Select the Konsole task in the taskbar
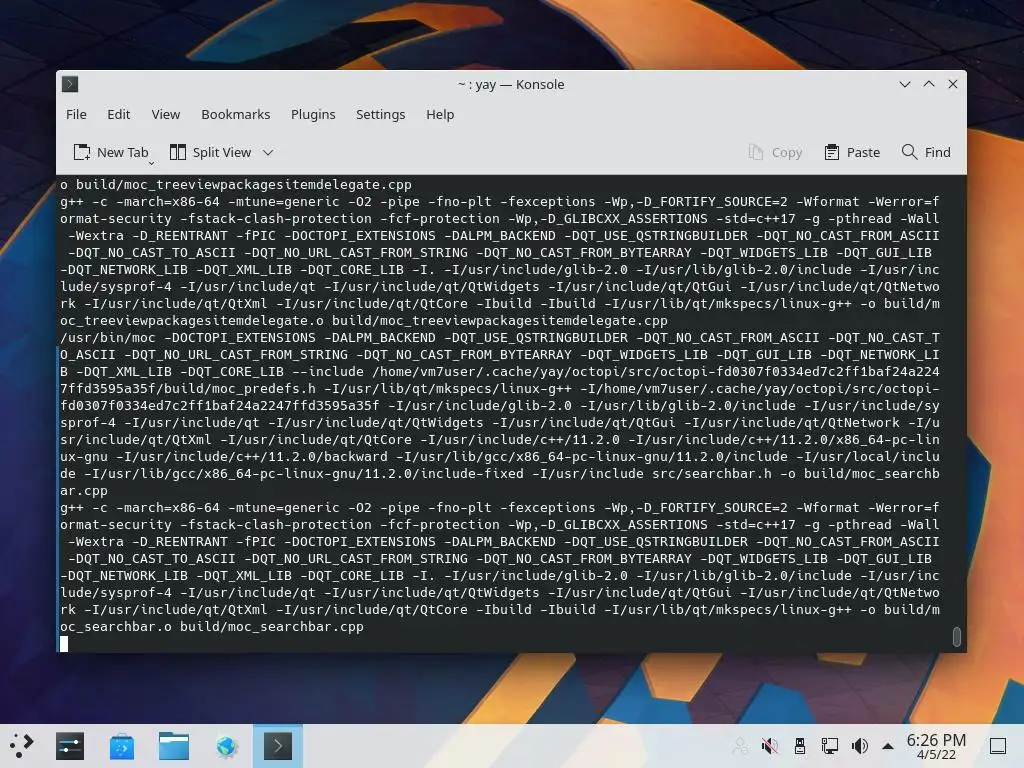This screenshot has width=1024, height=768. (278, 746)
